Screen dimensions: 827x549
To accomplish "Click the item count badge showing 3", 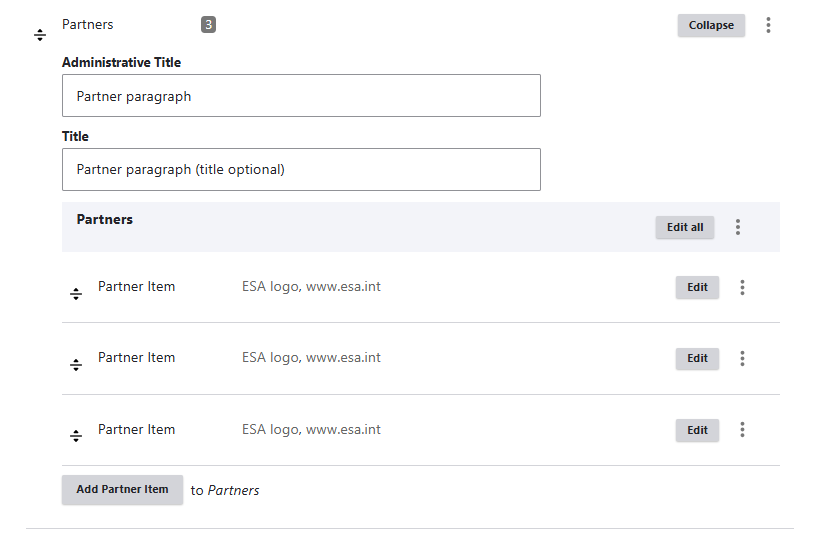I will point(208,24).
